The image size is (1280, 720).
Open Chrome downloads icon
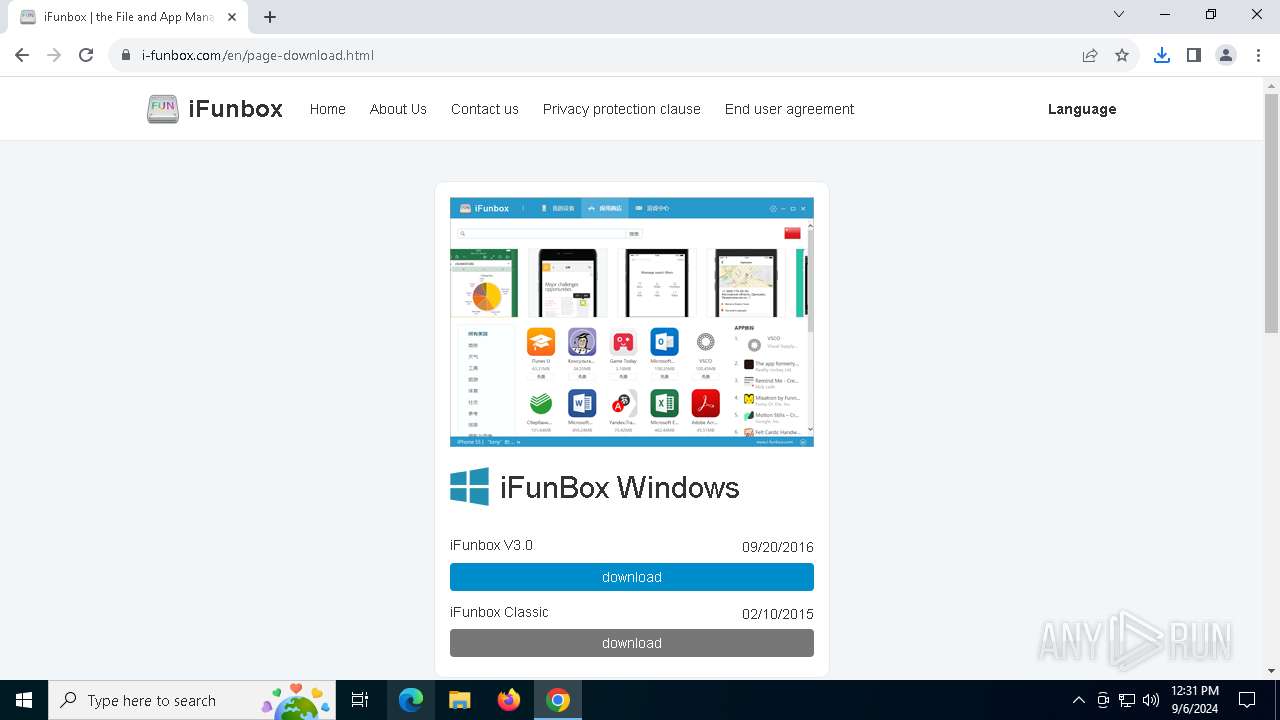click(x=1161, y=55)
